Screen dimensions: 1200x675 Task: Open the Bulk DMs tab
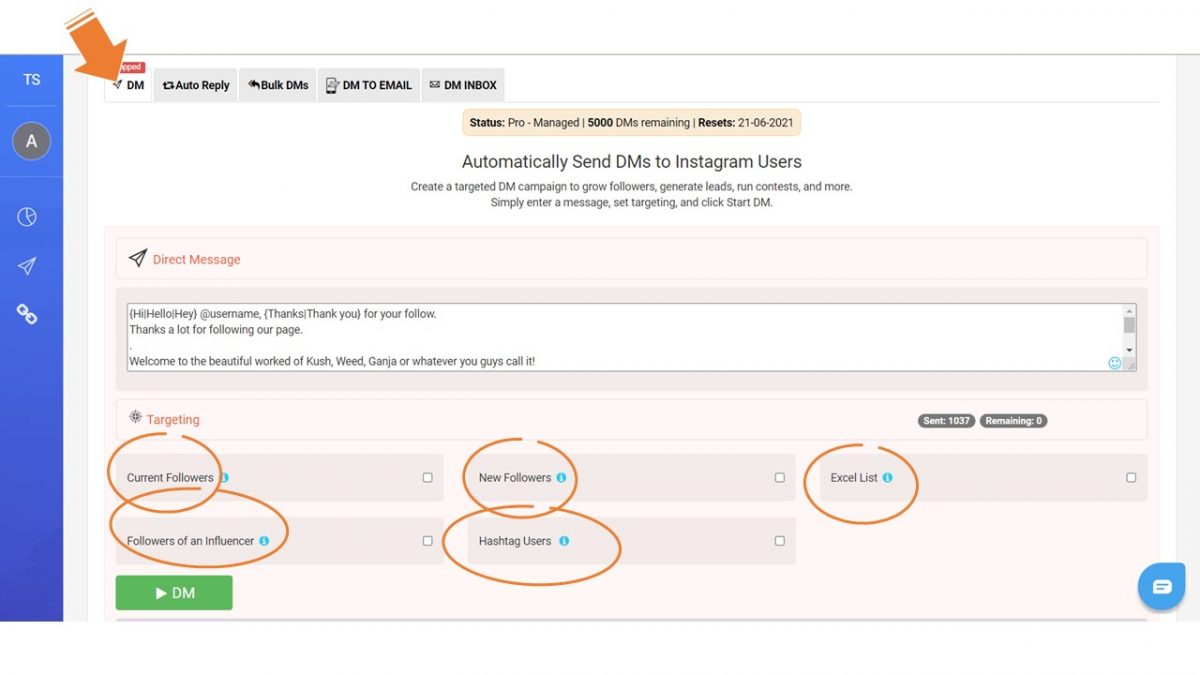278,86
